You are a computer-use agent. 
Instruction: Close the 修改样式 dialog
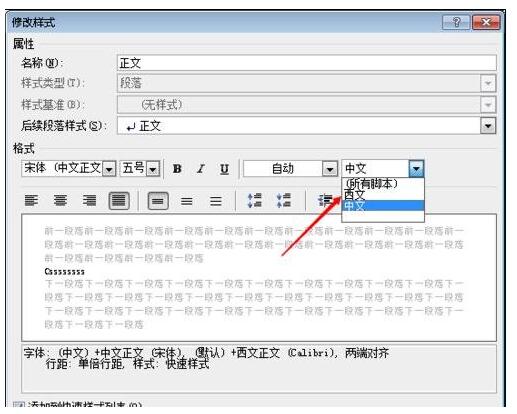pos(486,22)
